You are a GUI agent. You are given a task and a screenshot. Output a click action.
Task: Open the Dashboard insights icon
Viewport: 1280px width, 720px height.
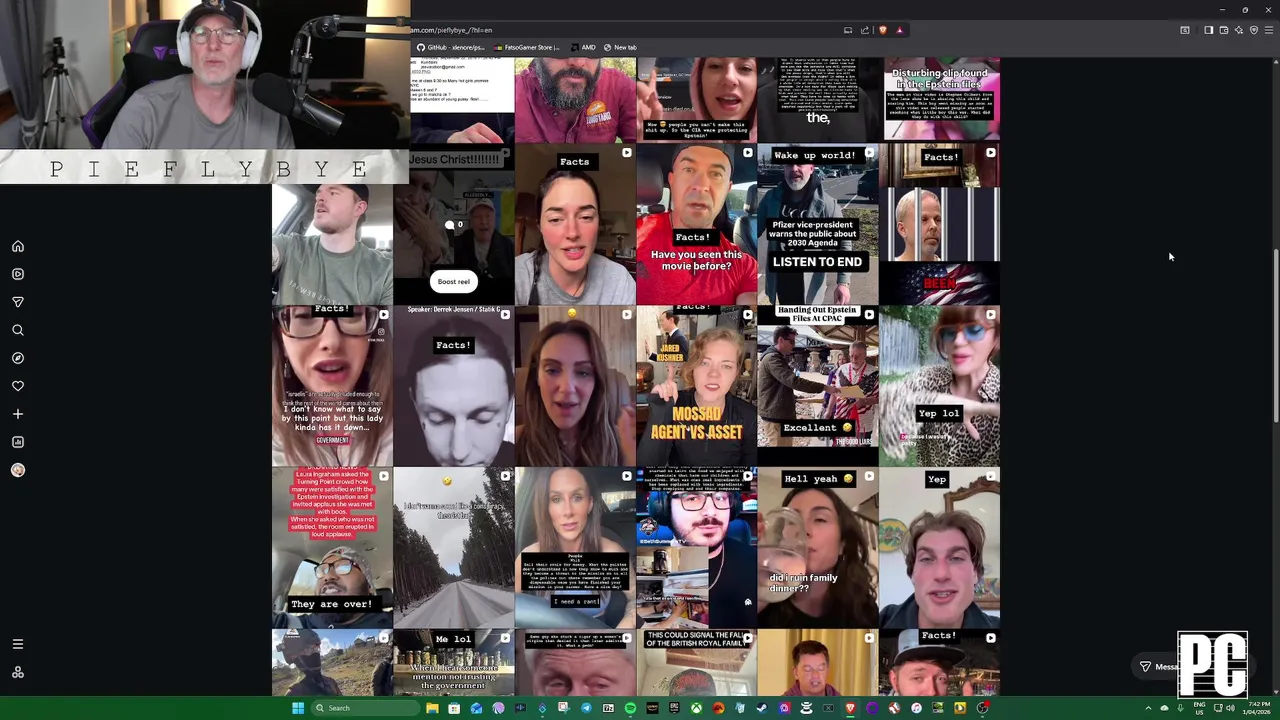[x=18, y=442]
